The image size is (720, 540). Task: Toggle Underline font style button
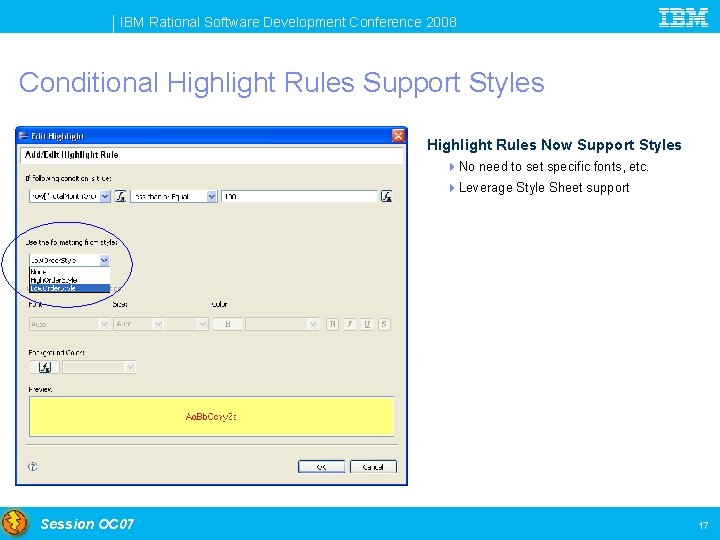click(x=366, y=324)
